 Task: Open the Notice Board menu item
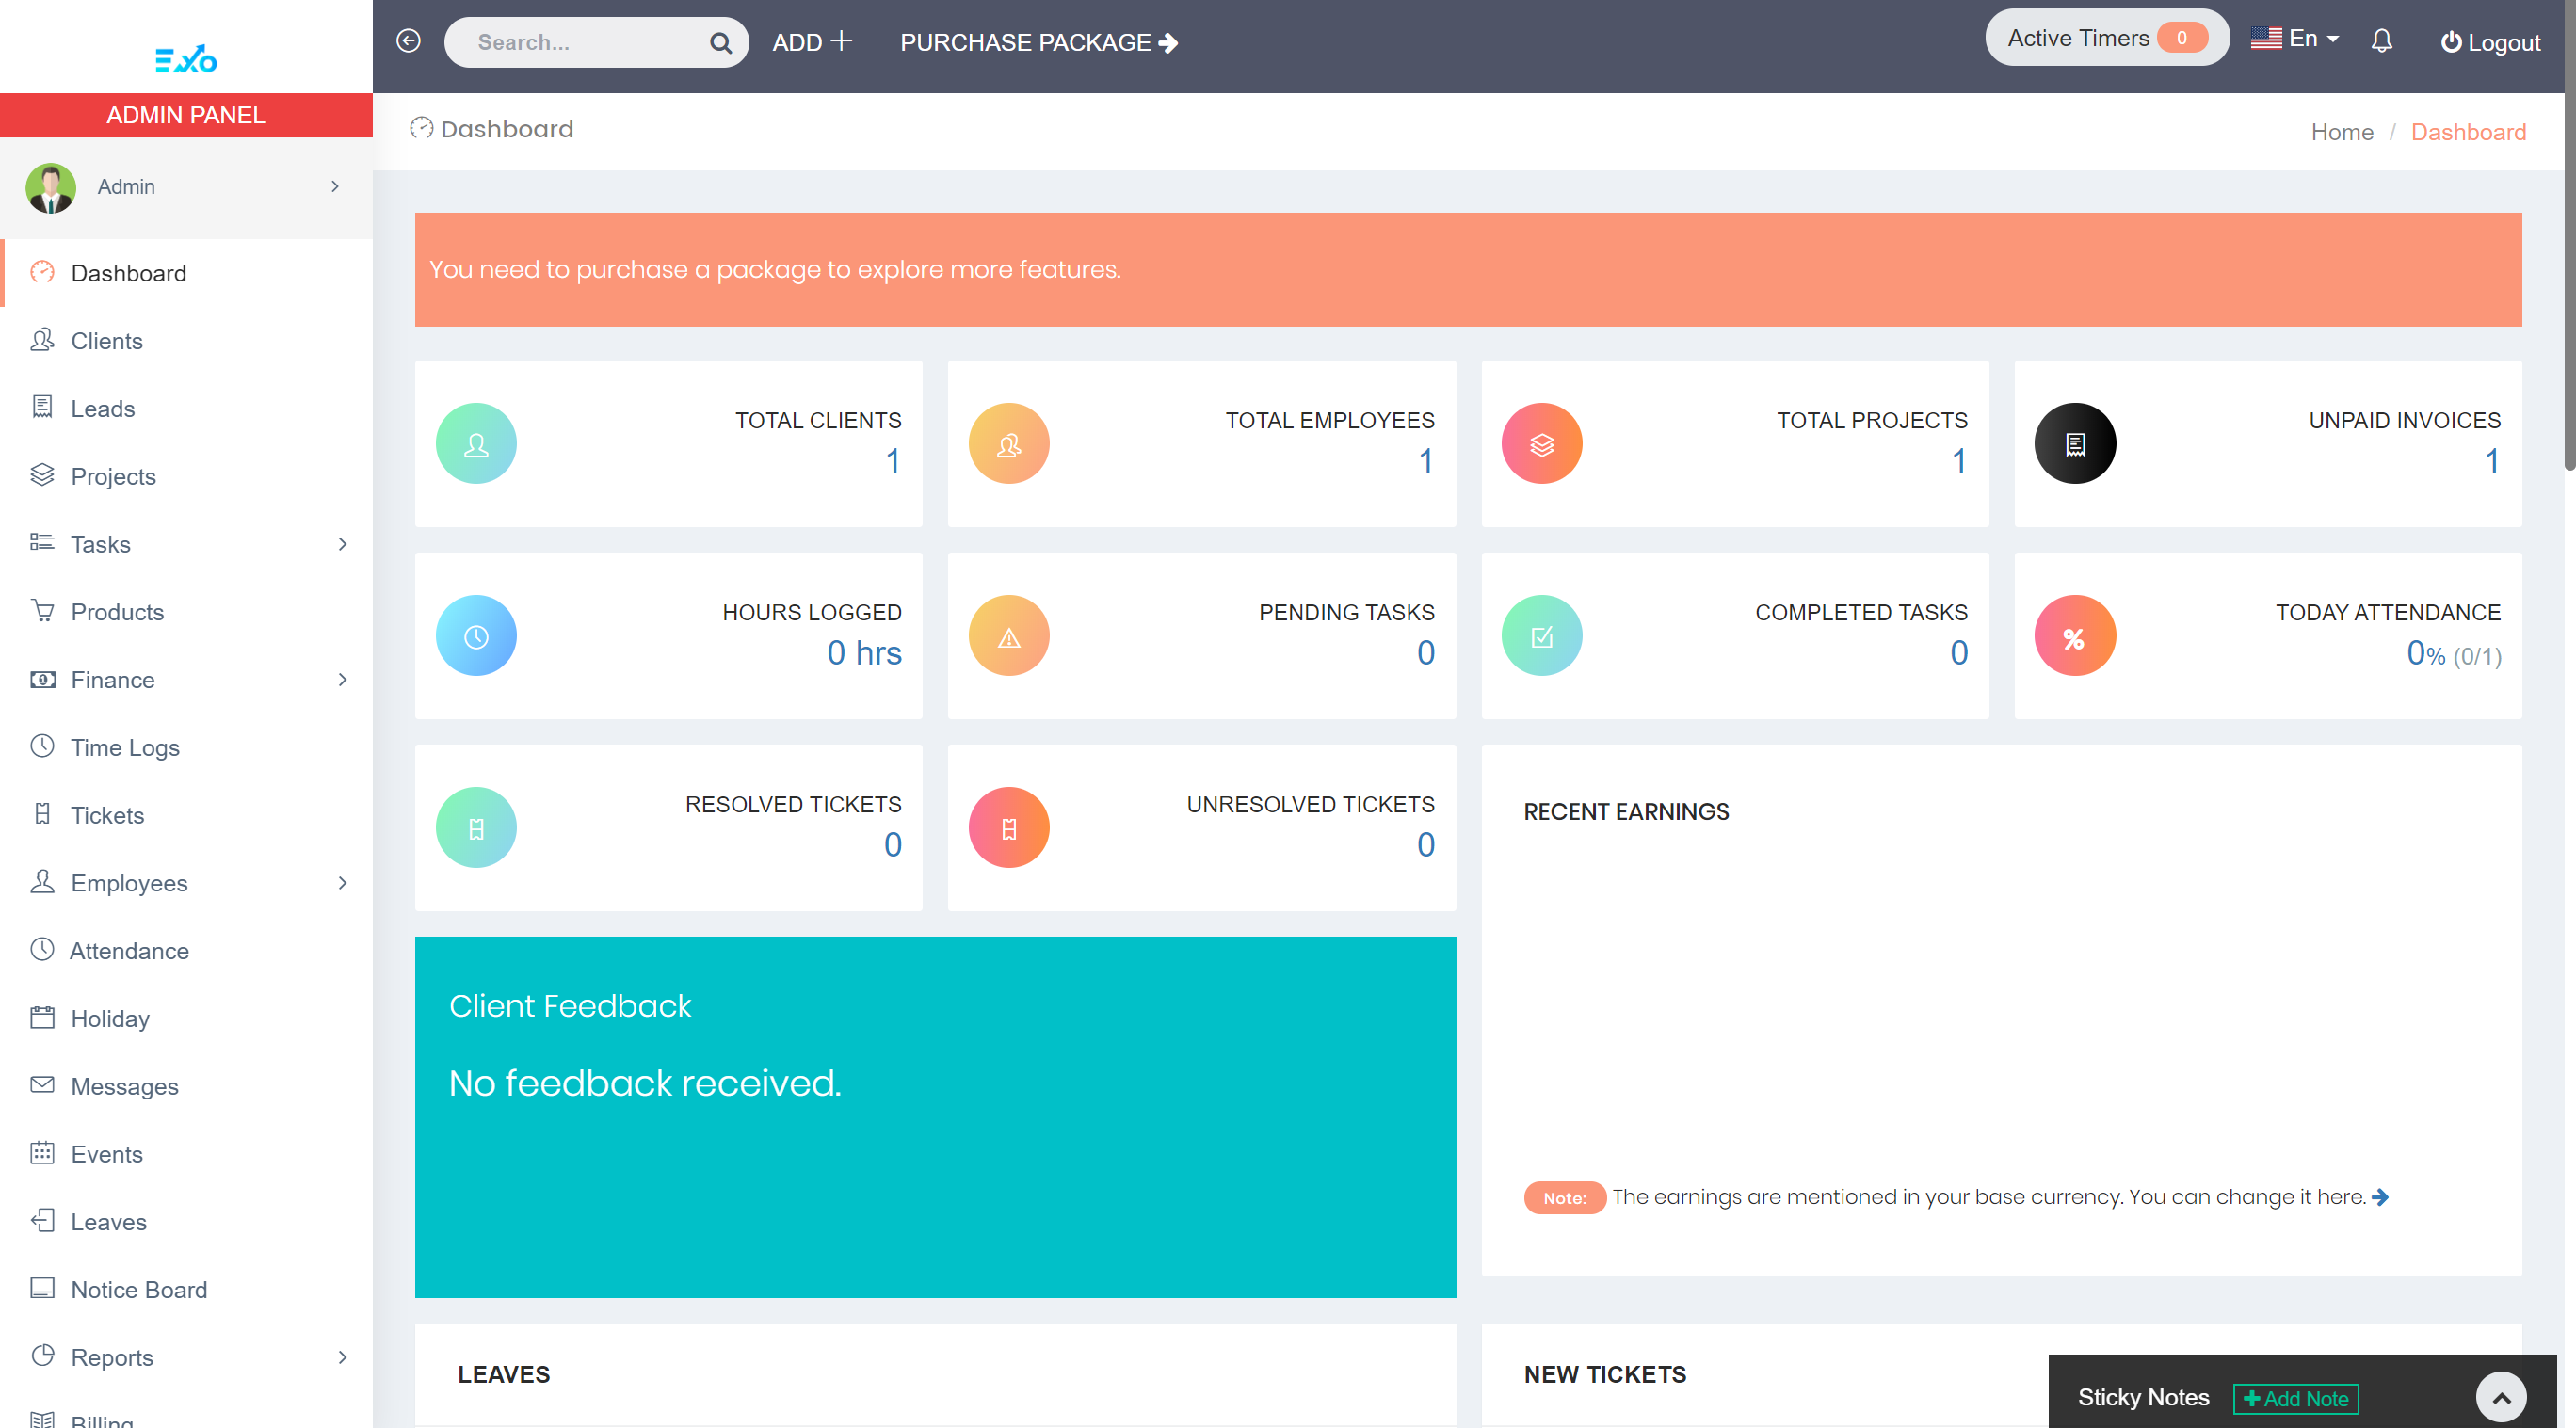139,1289
